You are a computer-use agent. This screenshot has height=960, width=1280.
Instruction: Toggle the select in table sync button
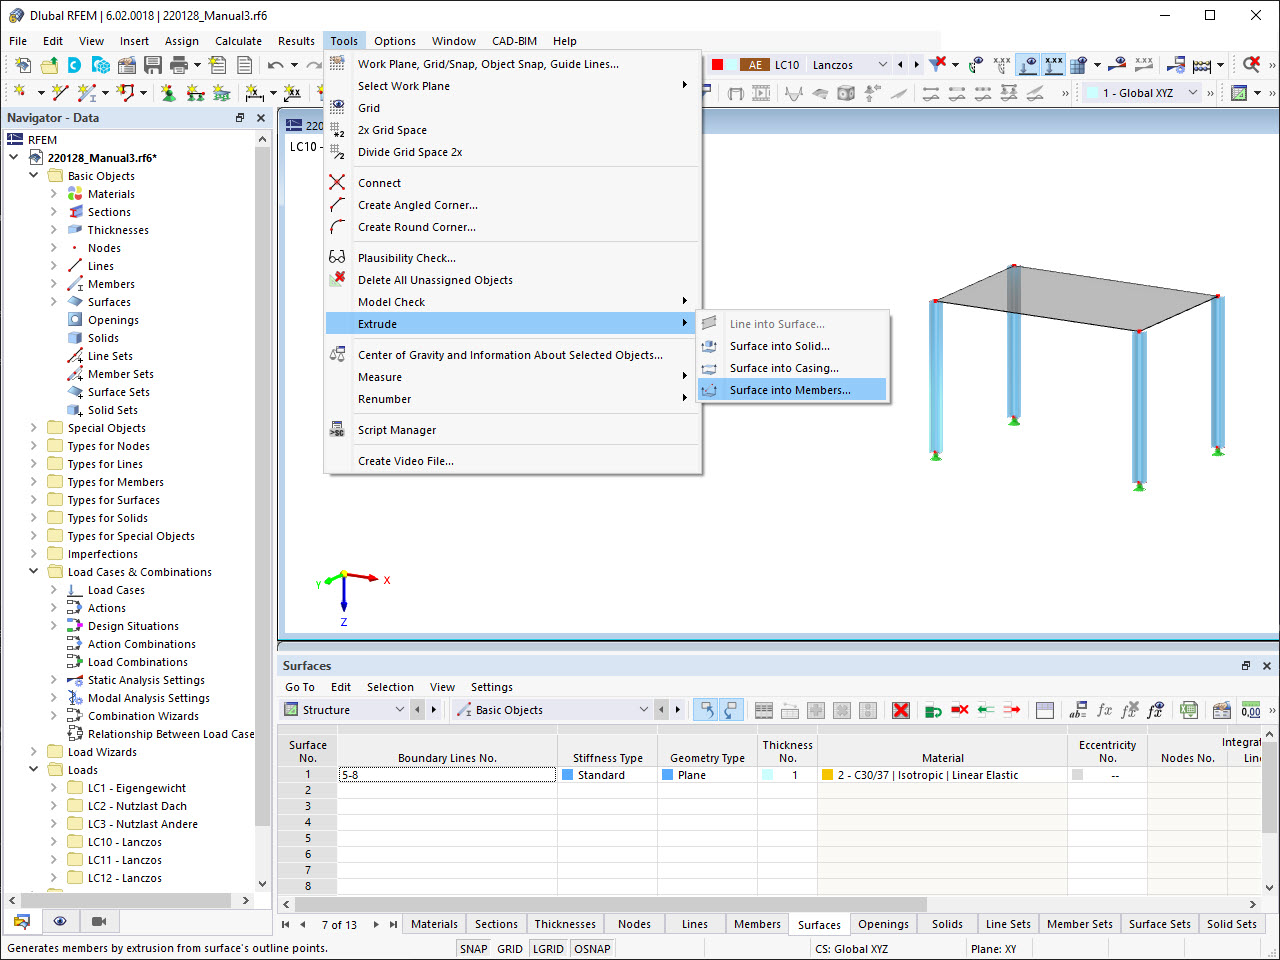coord(732,710)
